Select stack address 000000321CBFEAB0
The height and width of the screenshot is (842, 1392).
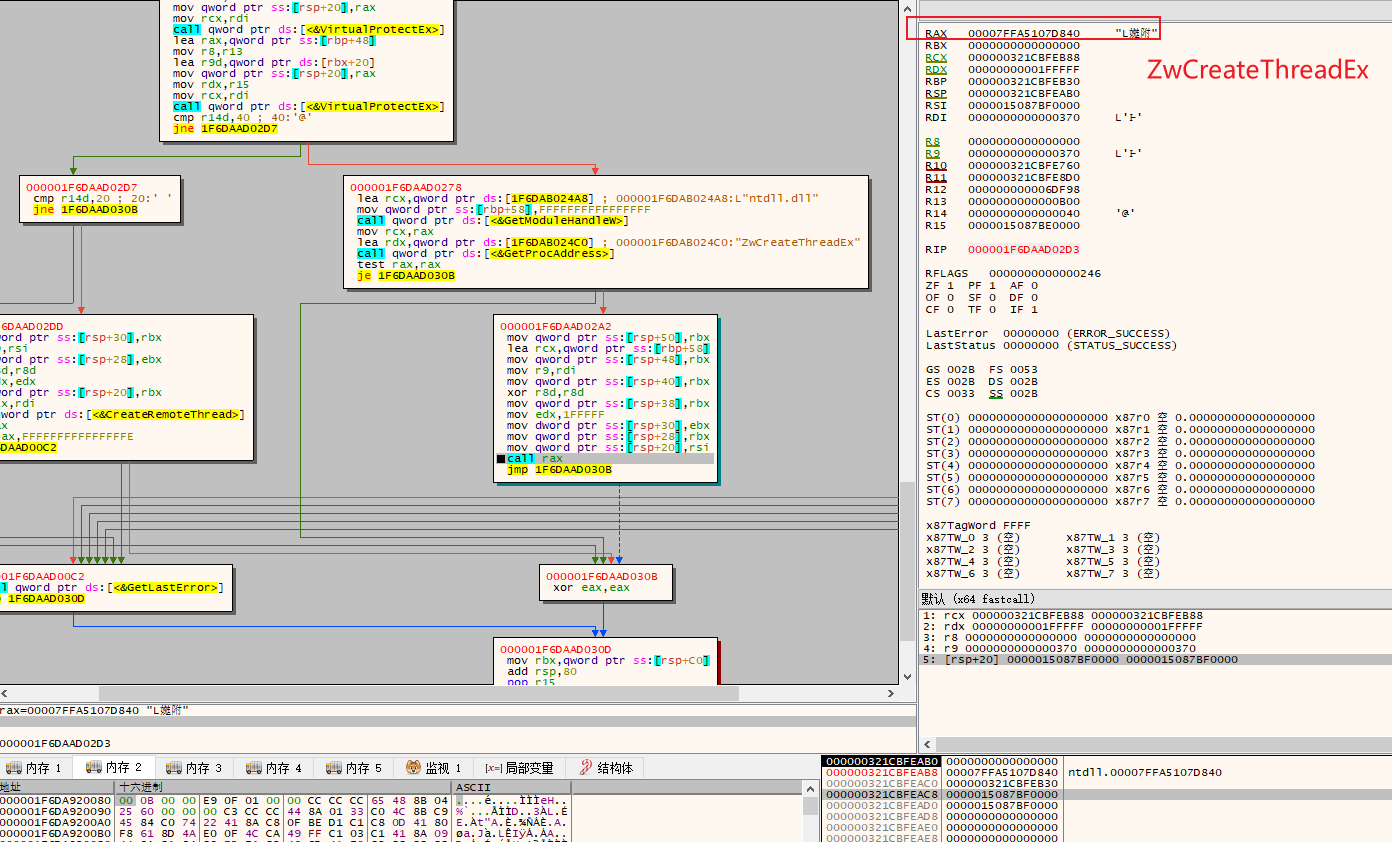(x=882, y=762)
